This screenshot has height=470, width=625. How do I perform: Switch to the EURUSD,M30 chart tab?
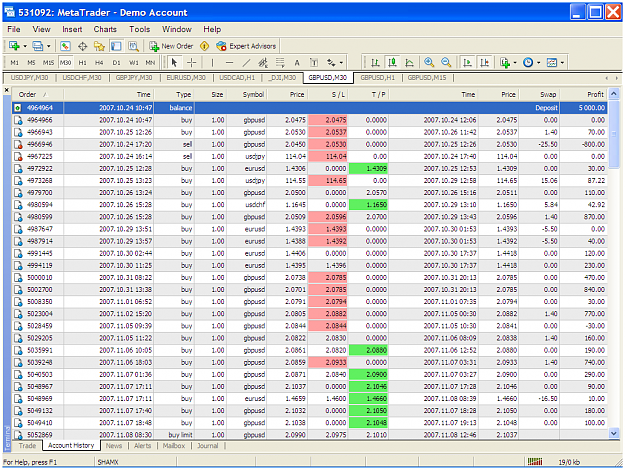tap(186, 78)
